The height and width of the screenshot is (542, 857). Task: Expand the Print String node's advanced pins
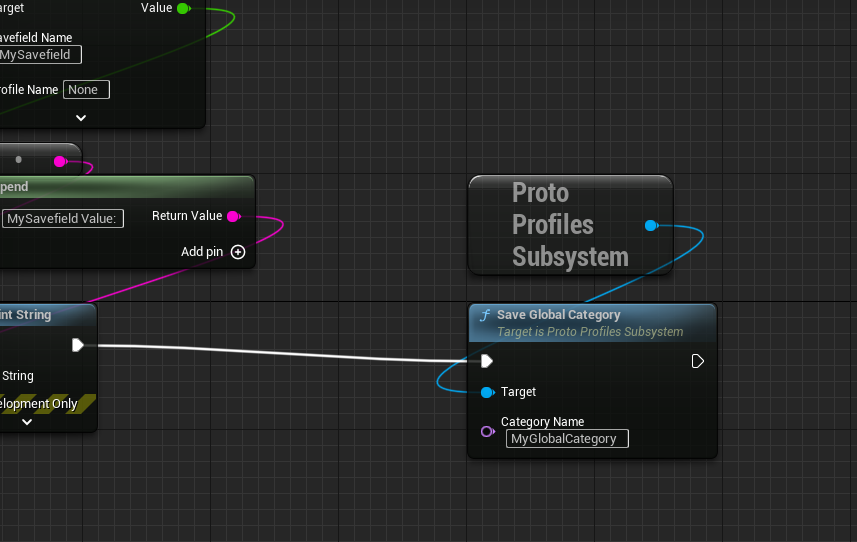27,422
